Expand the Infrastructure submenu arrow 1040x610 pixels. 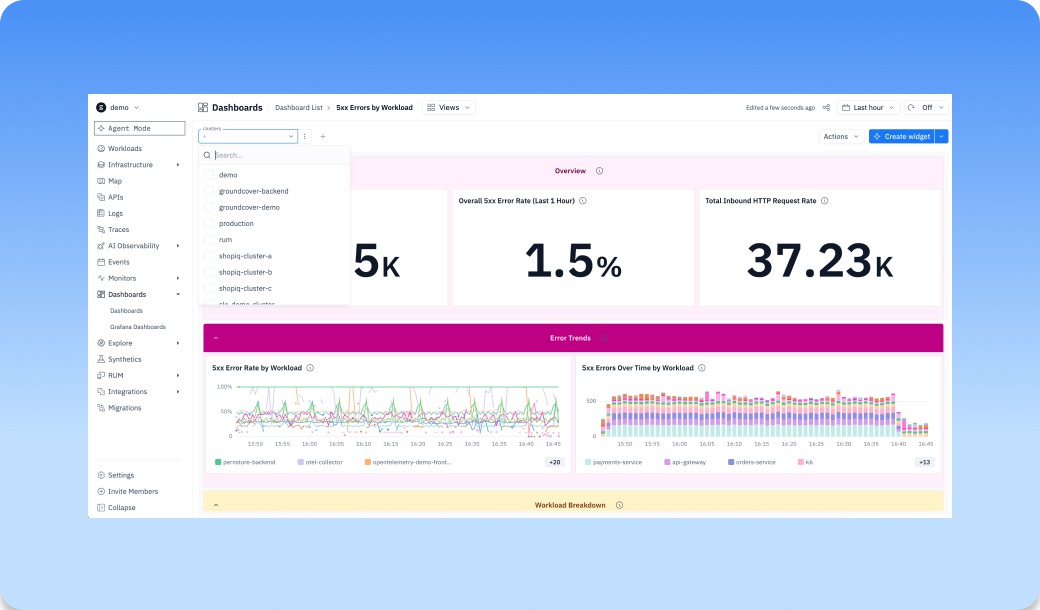(178, 164)
